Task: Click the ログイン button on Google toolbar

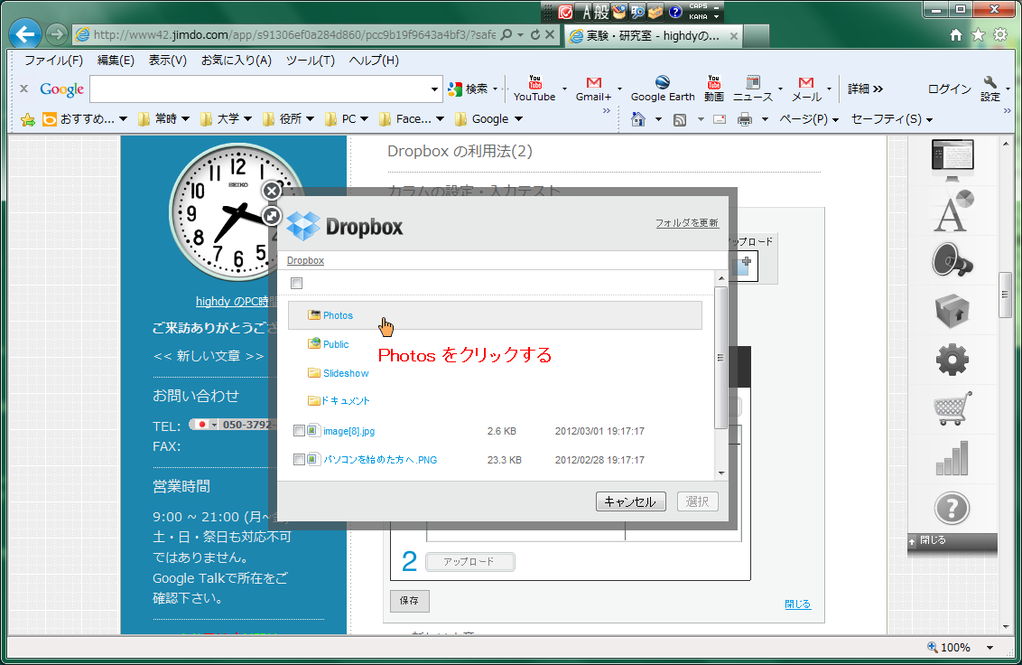Action: (x=949, y=89)
